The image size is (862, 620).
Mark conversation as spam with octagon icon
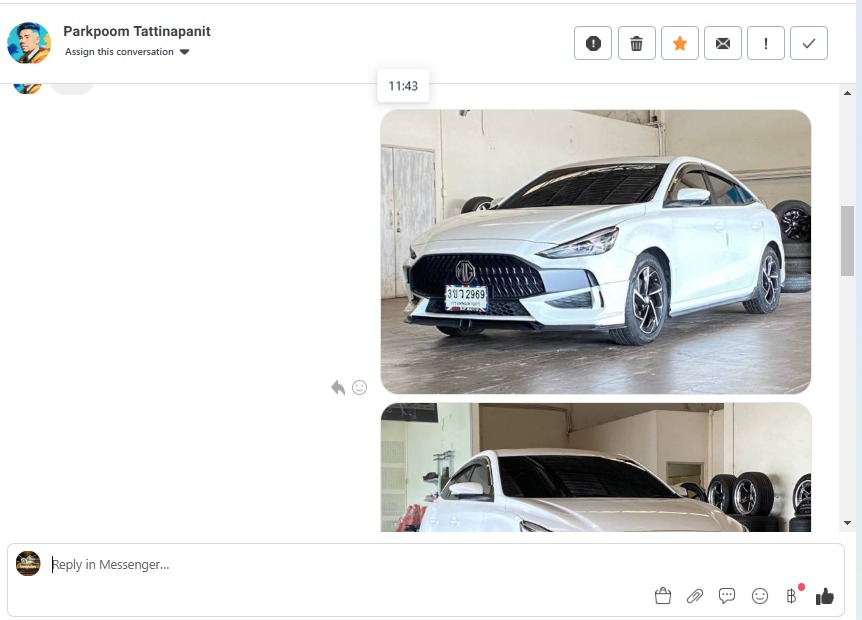[x=593, y=43]
